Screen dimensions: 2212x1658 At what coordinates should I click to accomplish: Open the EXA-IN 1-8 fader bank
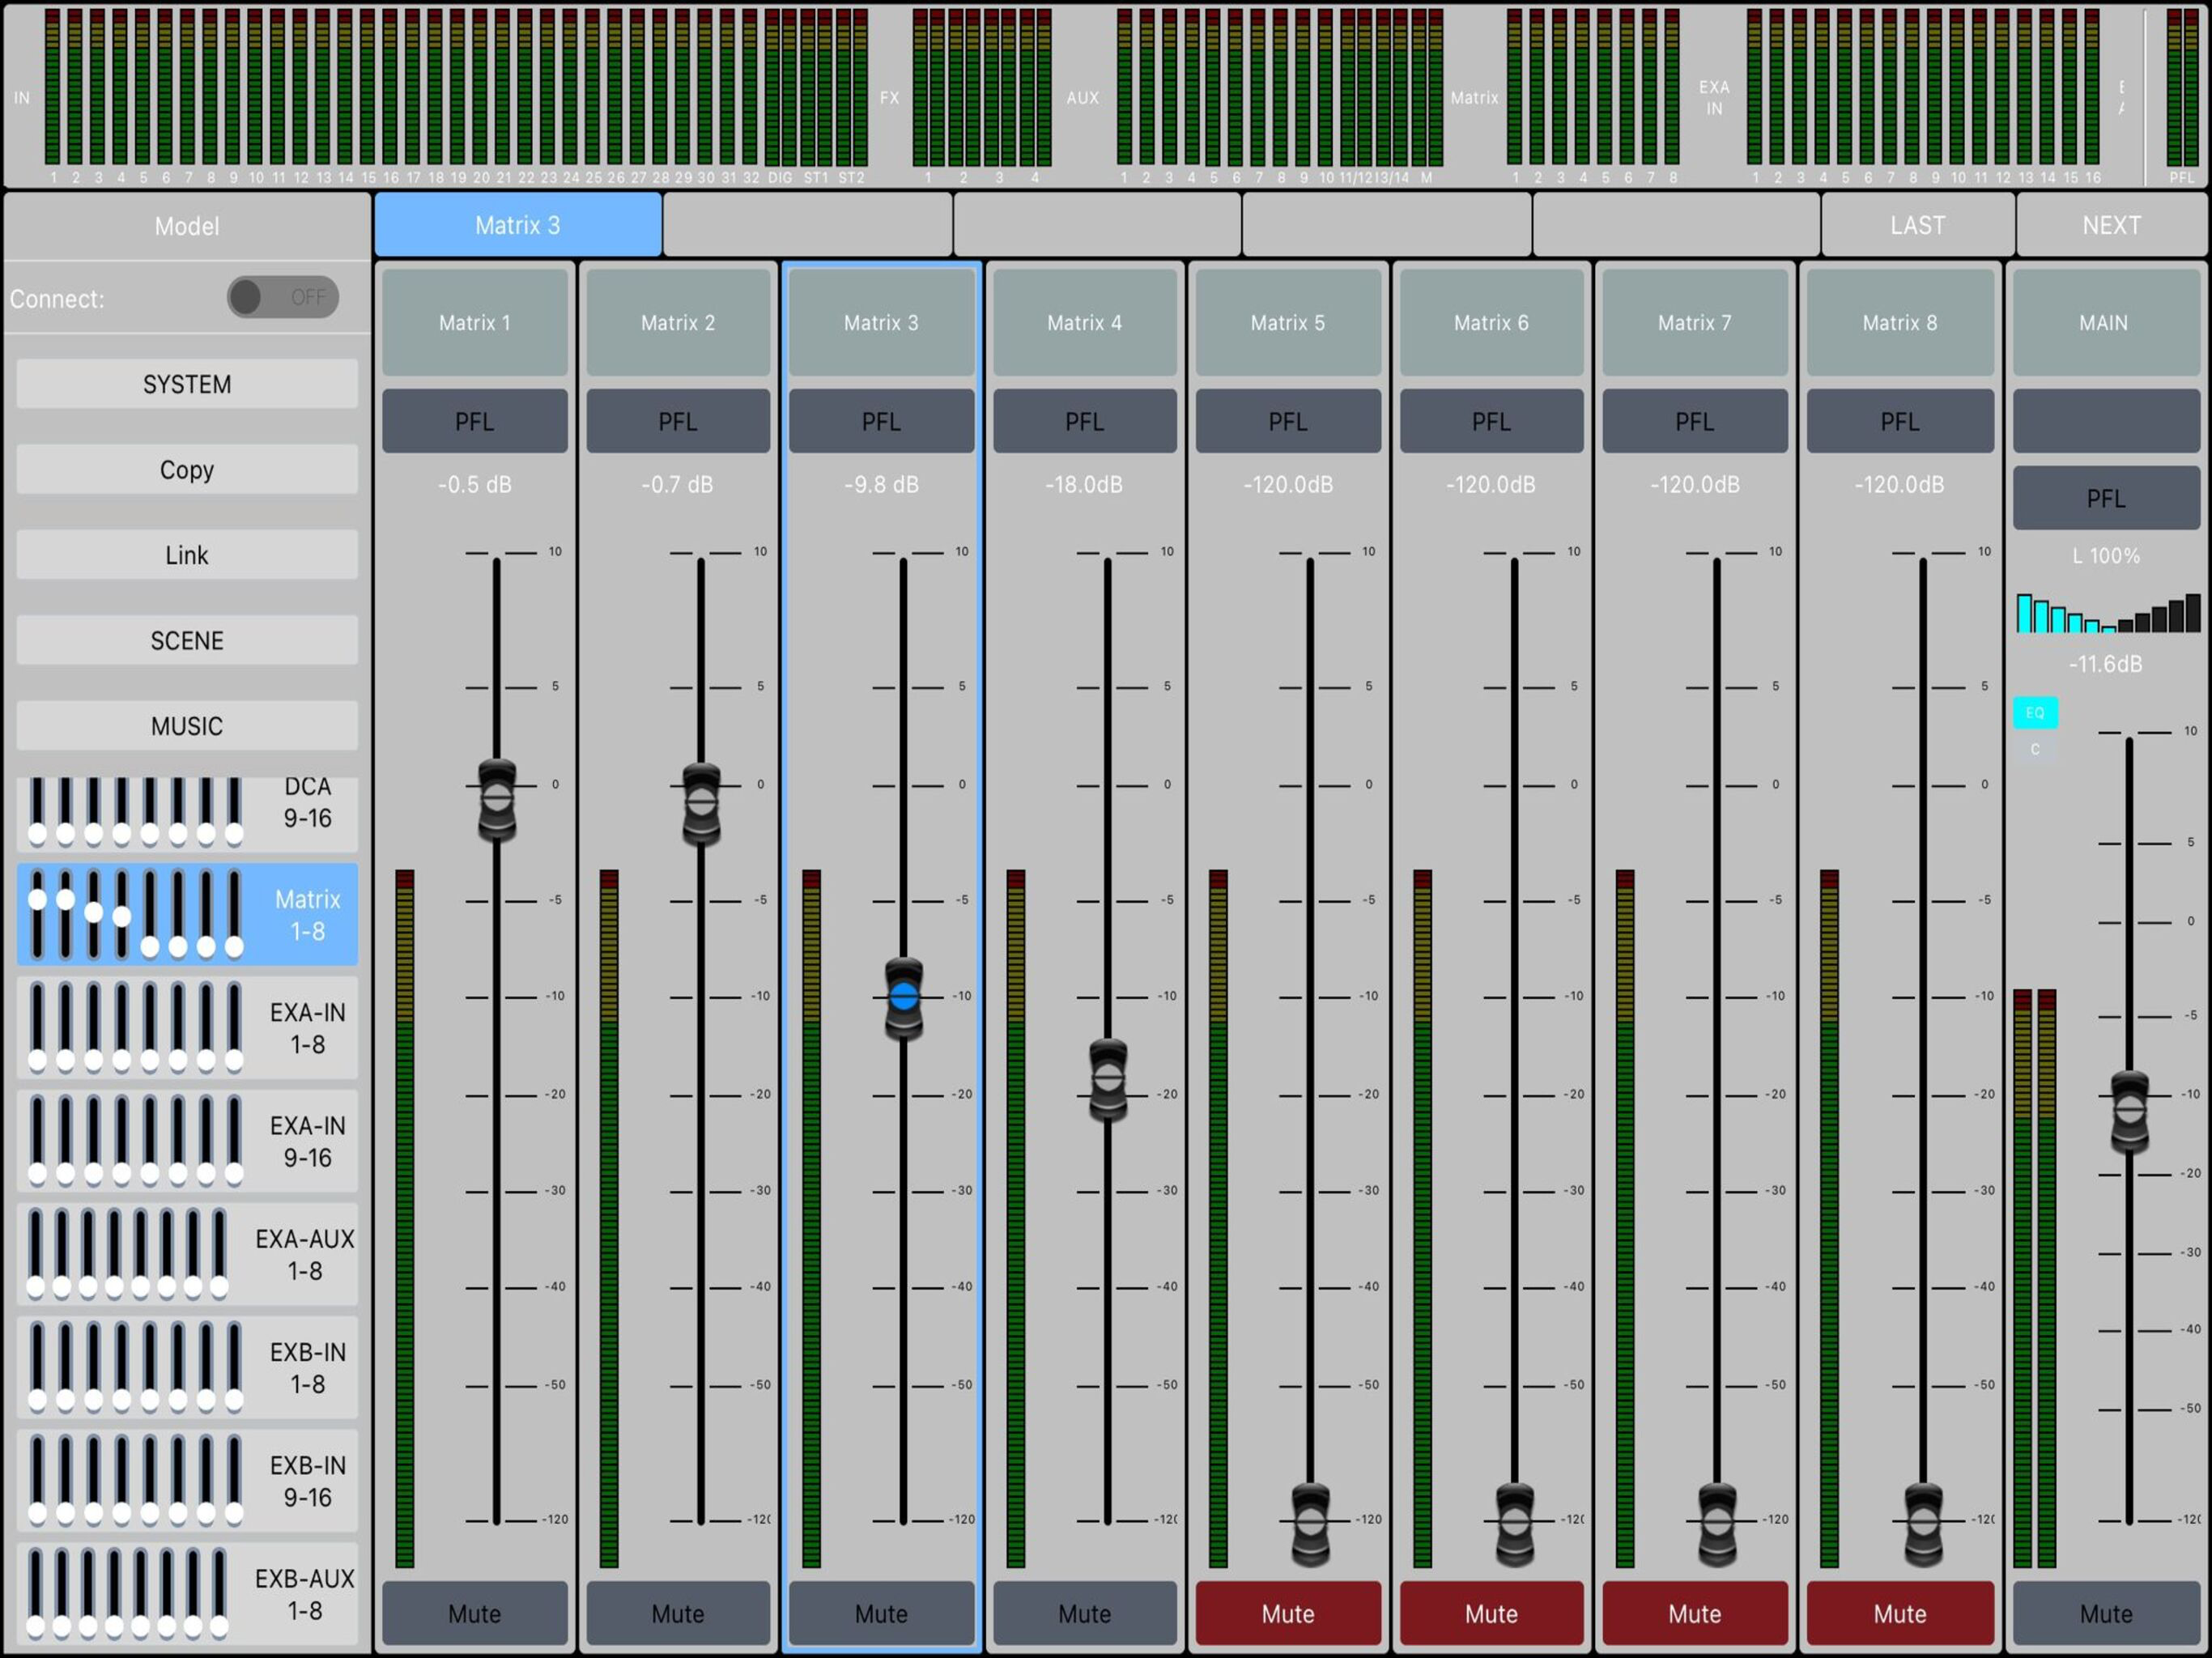click(187, 1028)
